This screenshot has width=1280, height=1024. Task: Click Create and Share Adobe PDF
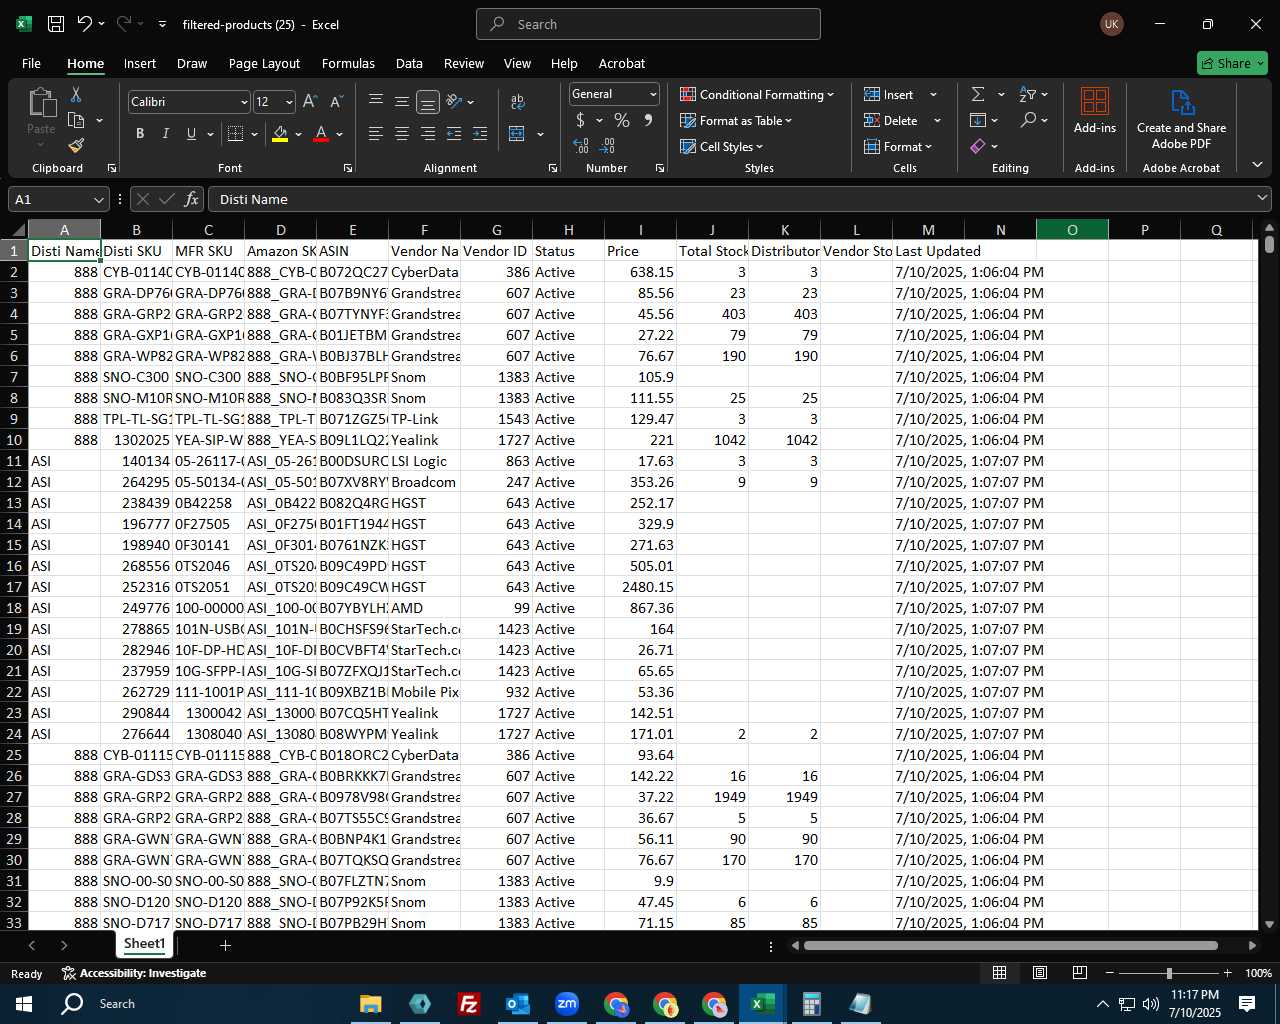[1181, 119]
